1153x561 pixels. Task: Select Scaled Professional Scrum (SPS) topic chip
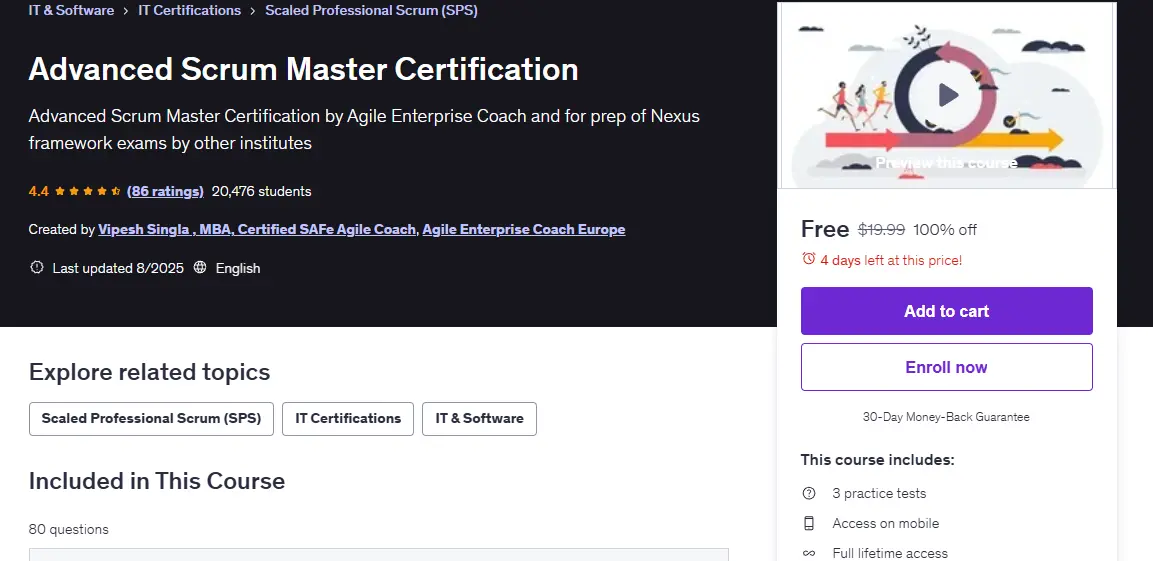click(151, 418)
